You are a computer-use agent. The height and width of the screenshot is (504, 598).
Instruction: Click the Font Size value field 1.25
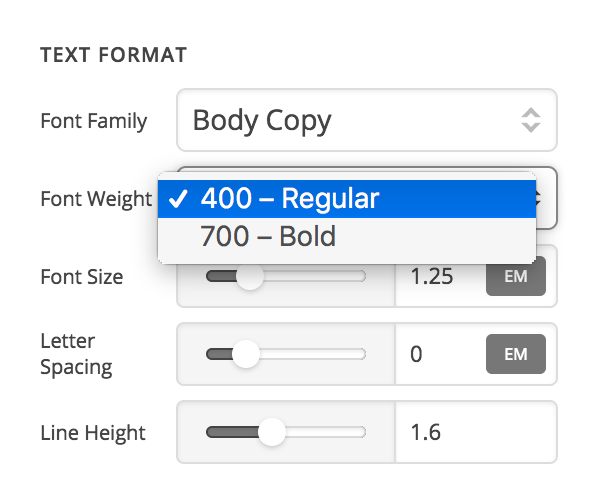[x=440, y=276]
